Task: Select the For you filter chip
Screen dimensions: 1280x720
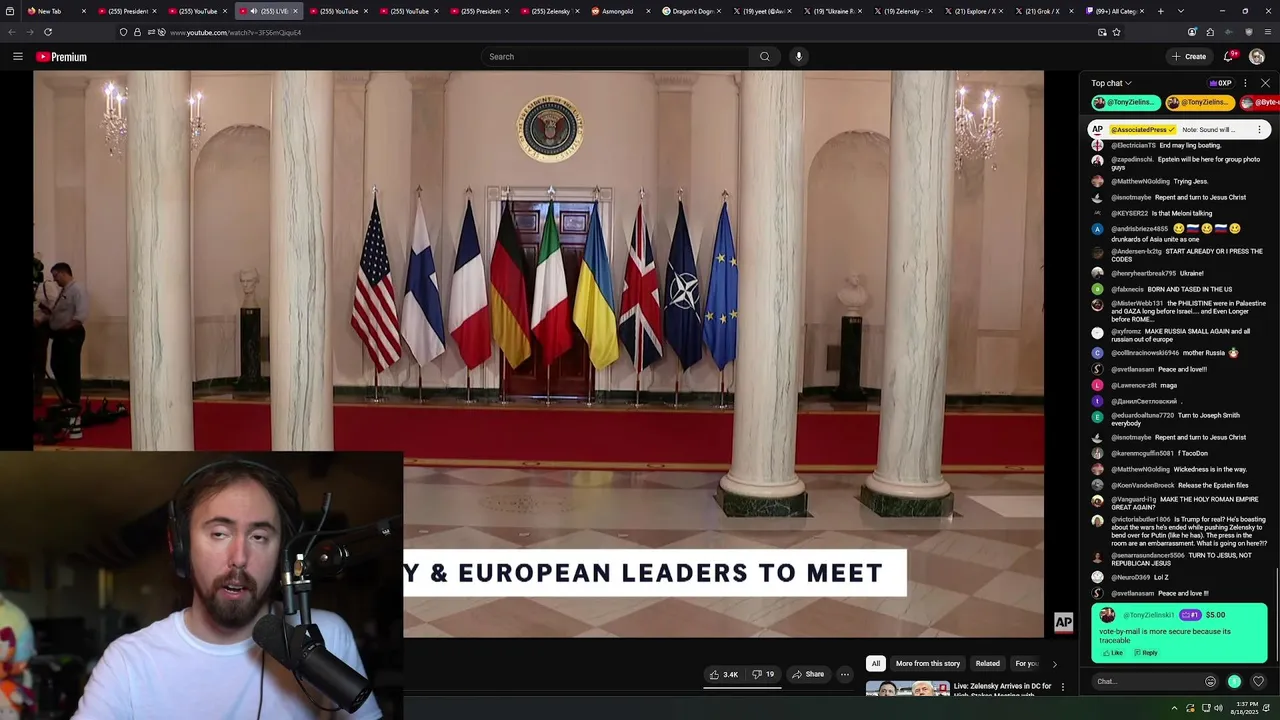Action: click(x=1026, y=663)
